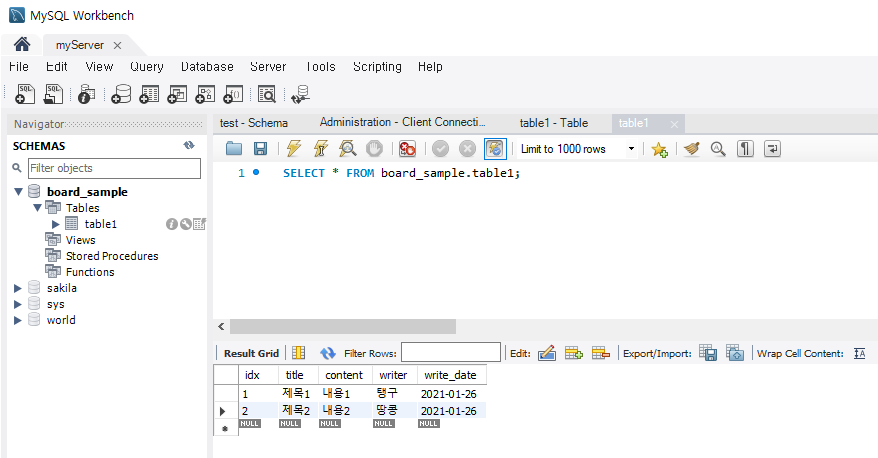Open find panel magnifier in editor

pyautogui.click(x=718, y=148)
